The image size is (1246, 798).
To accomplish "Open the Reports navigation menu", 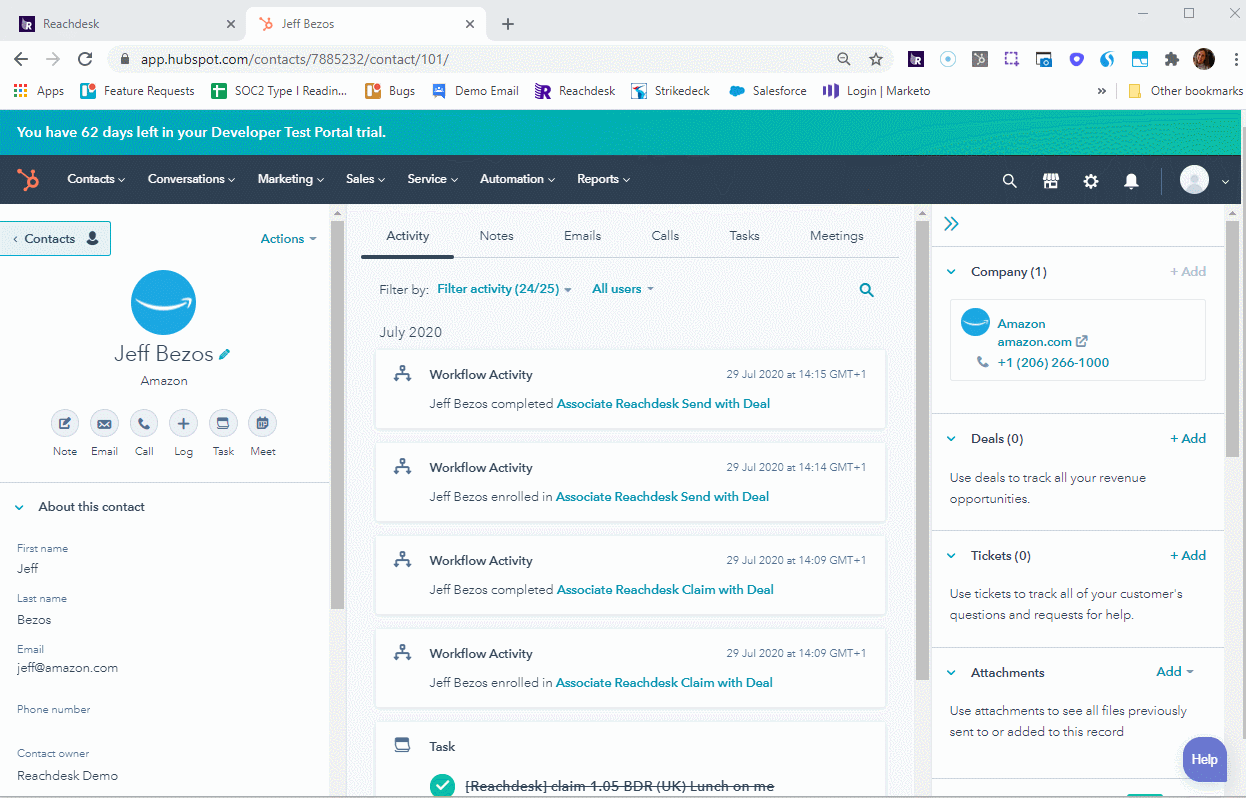I will [604, 179].
